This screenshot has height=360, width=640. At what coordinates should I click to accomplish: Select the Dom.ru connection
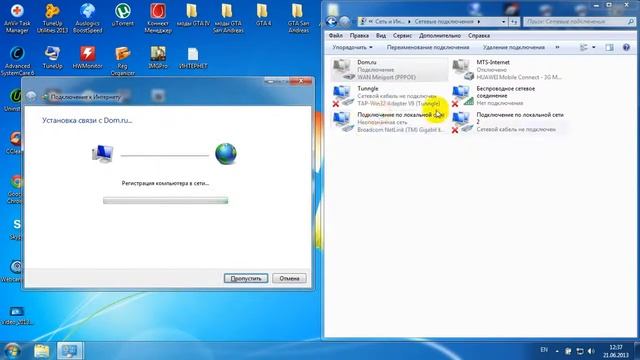(x=389, y=69)
